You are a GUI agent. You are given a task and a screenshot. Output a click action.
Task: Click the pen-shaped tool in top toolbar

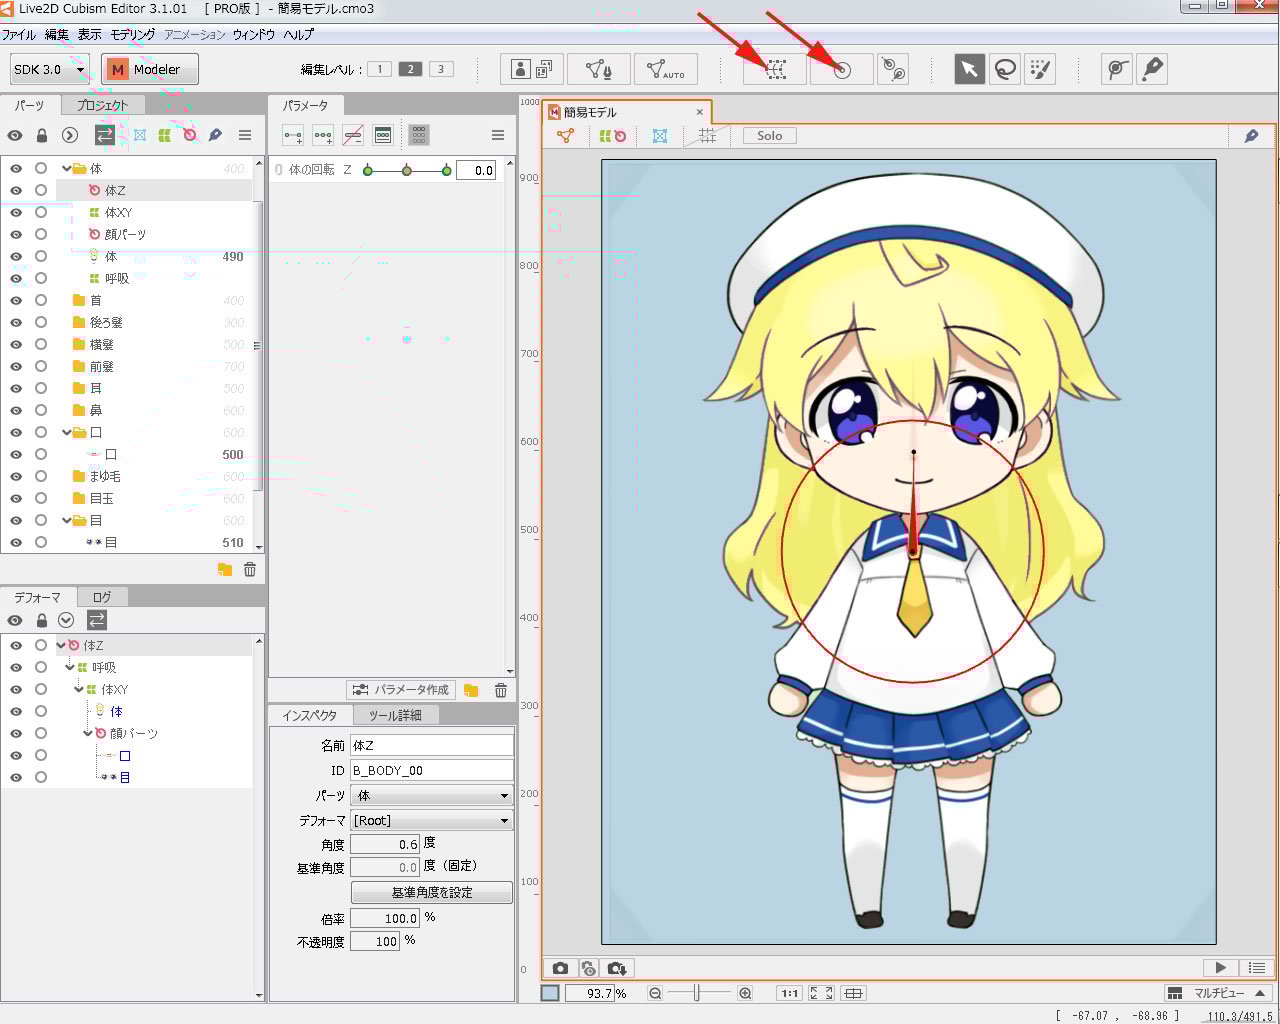coord(1152,69)
